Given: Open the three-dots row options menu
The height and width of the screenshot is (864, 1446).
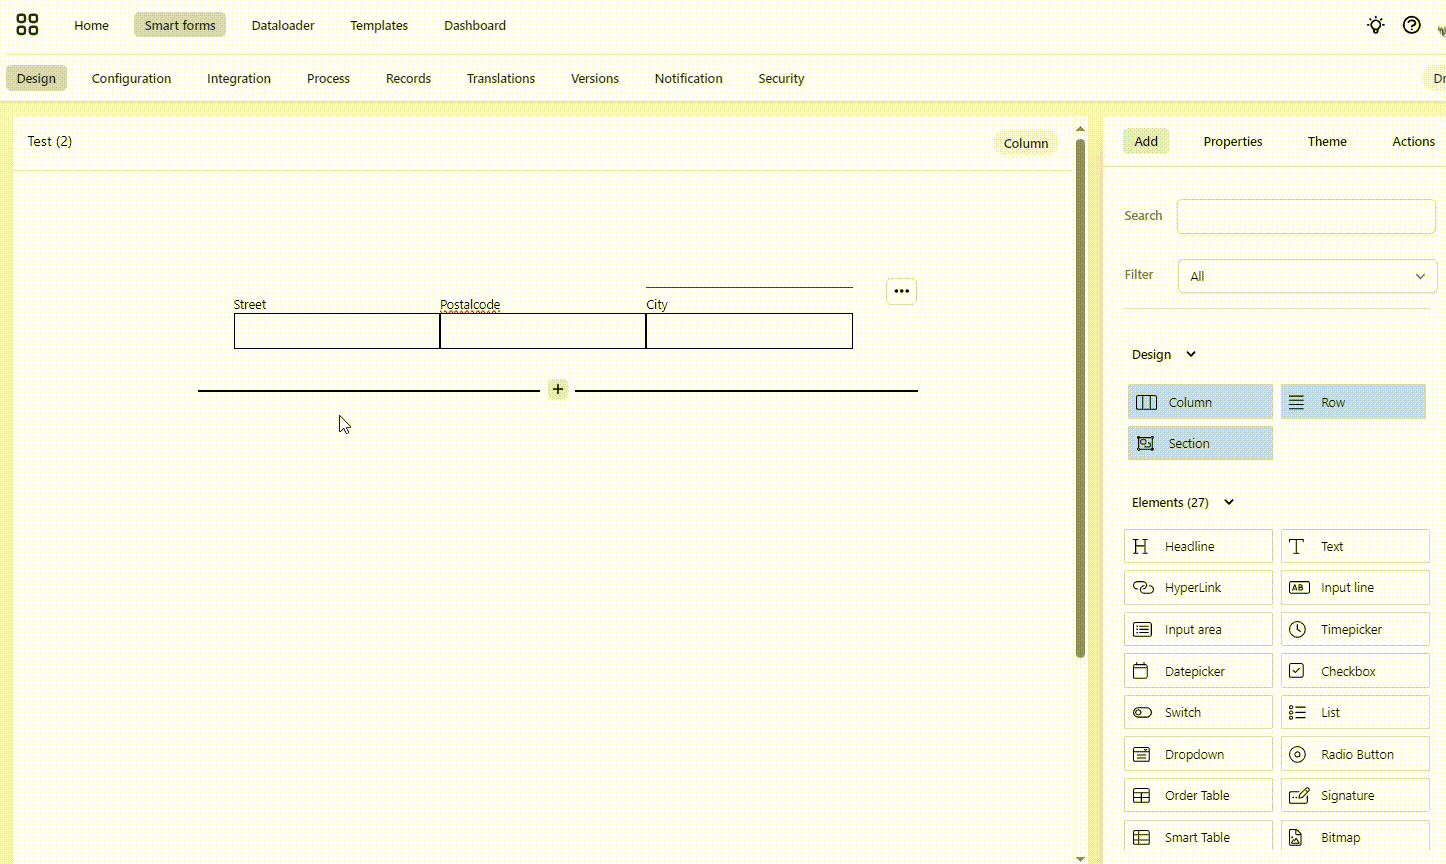Looking at the screenshot, I should [901, 291].
